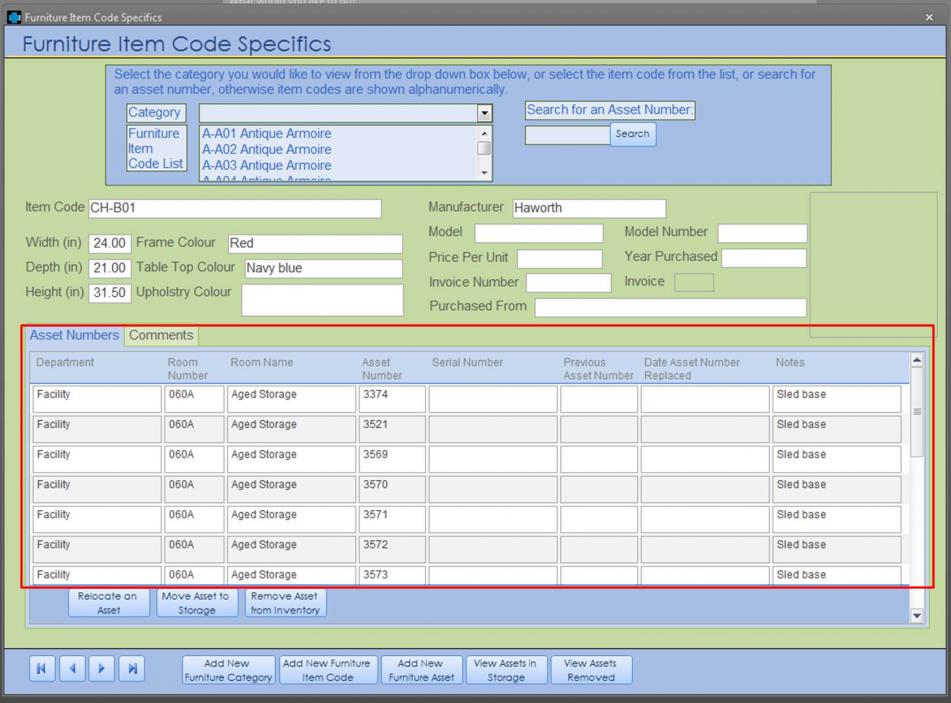Image resolution: width=951 pixels, height=703 pixels.
Task: Click asset number 3374 cell
Action: coord(392,399)
